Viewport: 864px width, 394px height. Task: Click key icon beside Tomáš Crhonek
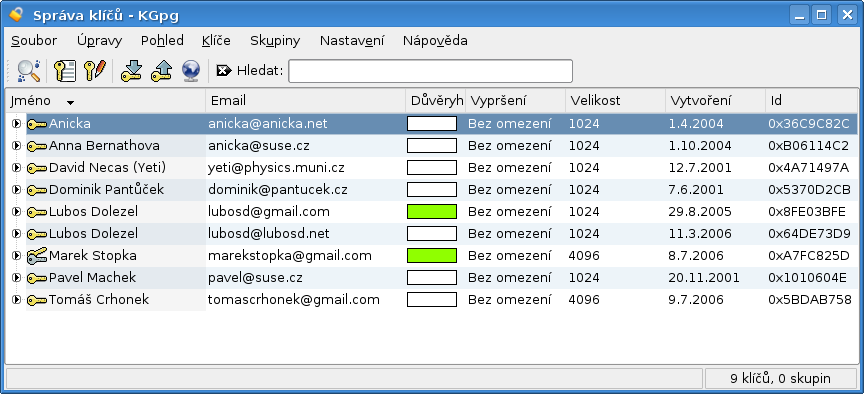tap(37, 300)
